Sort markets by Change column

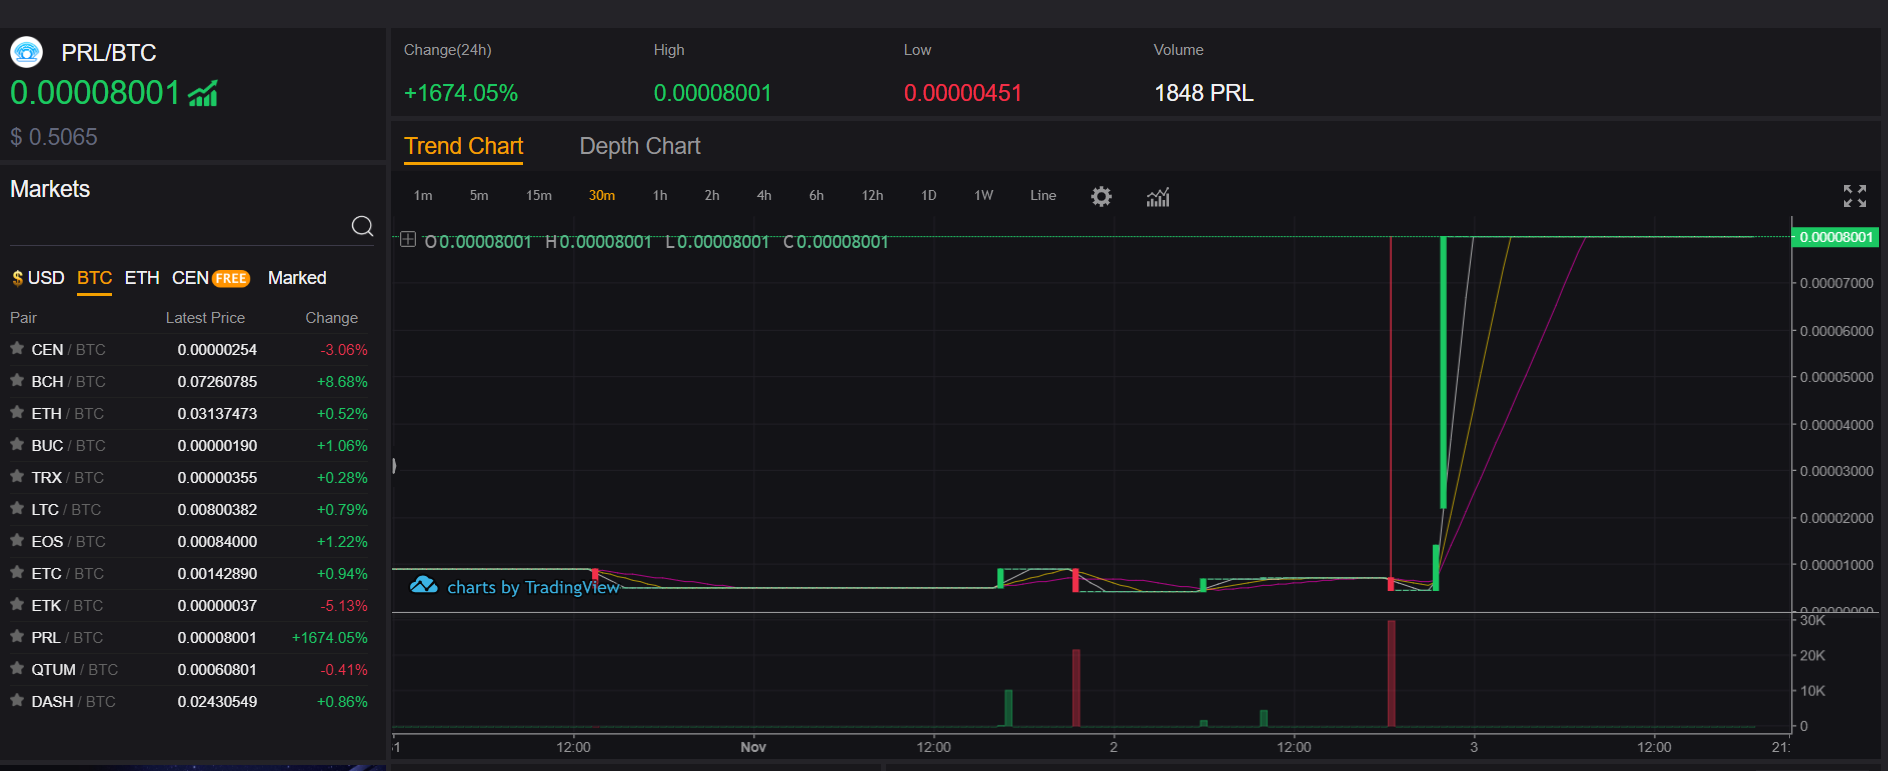pyautogui.click(x=331, y=318)
